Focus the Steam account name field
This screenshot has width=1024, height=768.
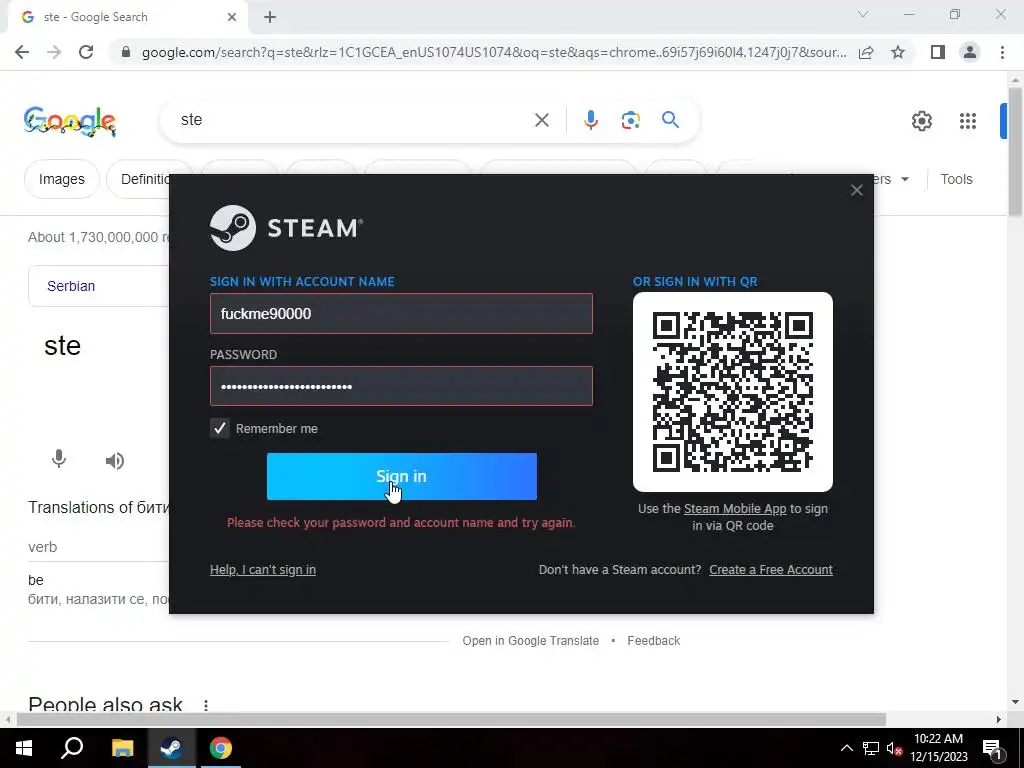pos(401,313)
